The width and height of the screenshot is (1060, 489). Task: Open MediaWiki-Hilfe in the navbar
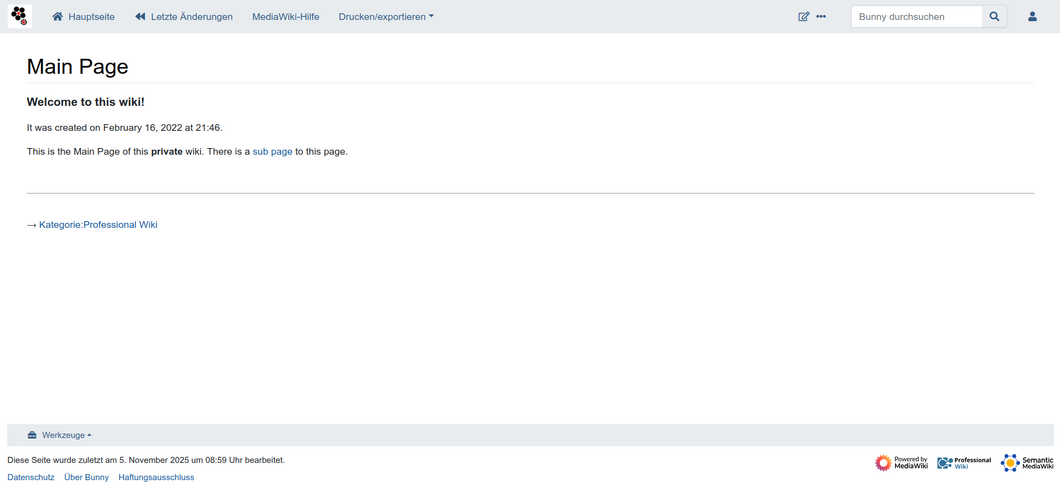tap(285, 17)
